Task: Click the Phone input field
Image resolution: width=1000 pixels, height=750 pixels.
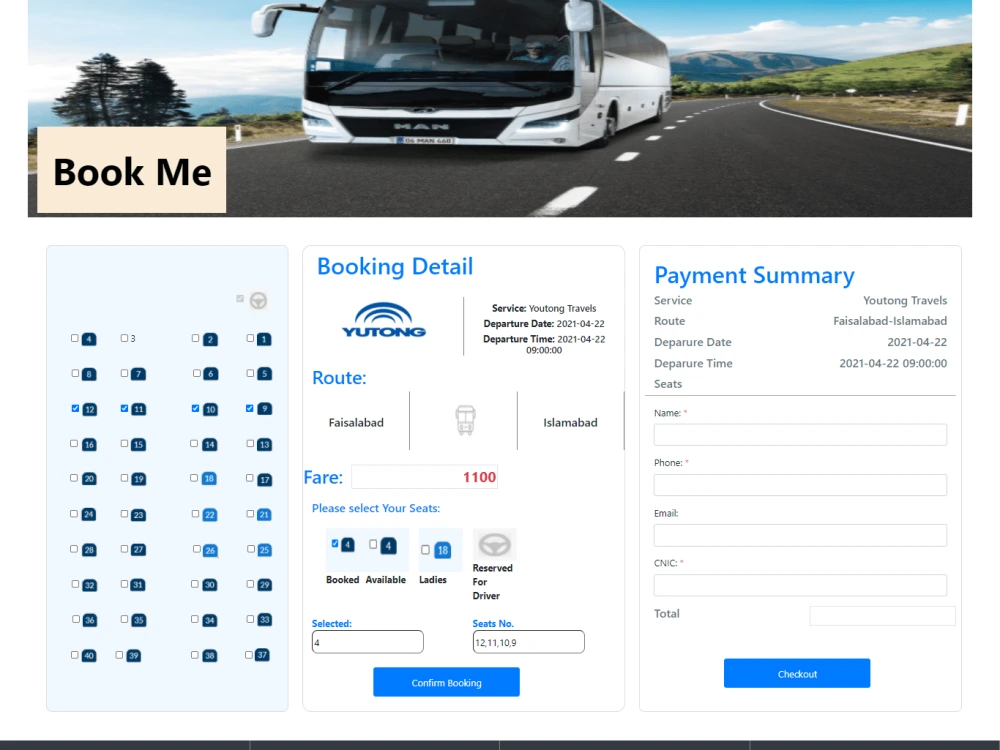Action: tap(800, 485)
